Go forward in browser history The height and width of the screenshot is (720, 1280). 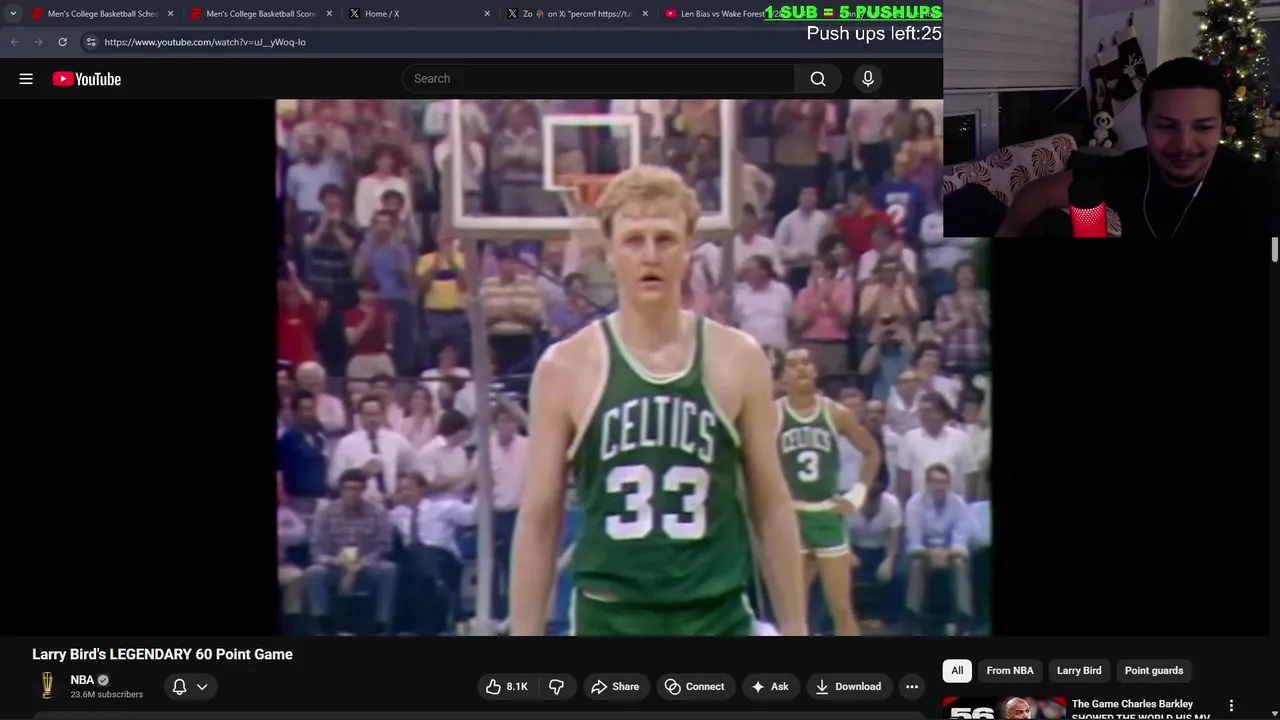[x=38, y=42]
